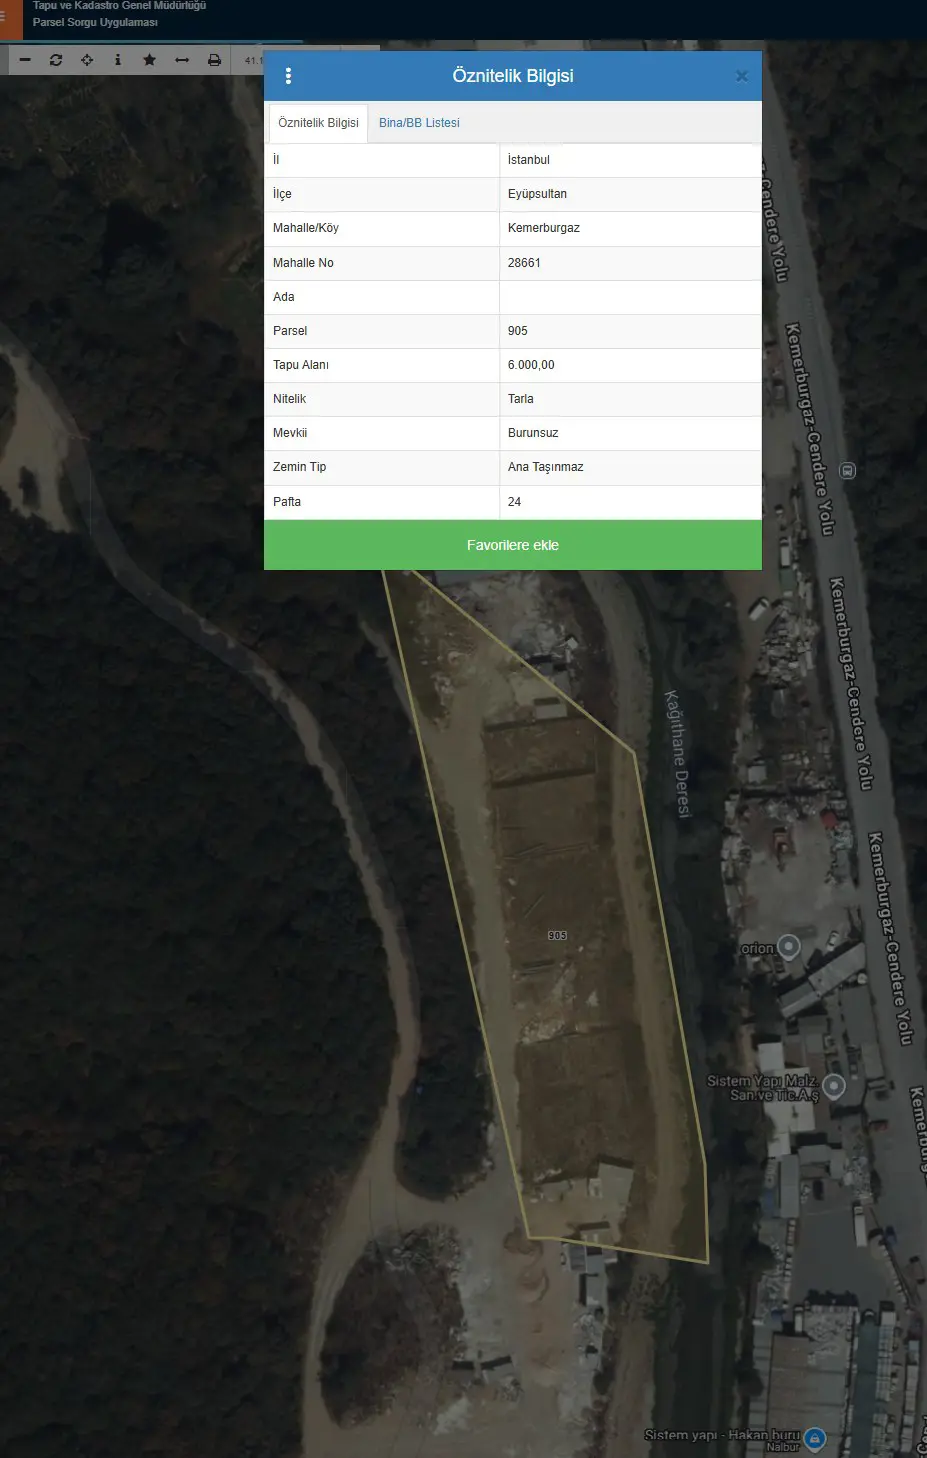Click the printer icon

[x=214, y=60]
